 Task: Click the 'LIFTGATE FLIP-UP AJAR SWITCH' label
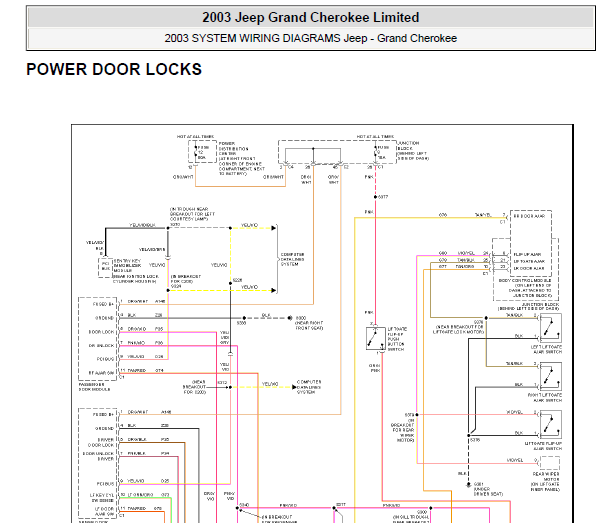click(544, 446)
